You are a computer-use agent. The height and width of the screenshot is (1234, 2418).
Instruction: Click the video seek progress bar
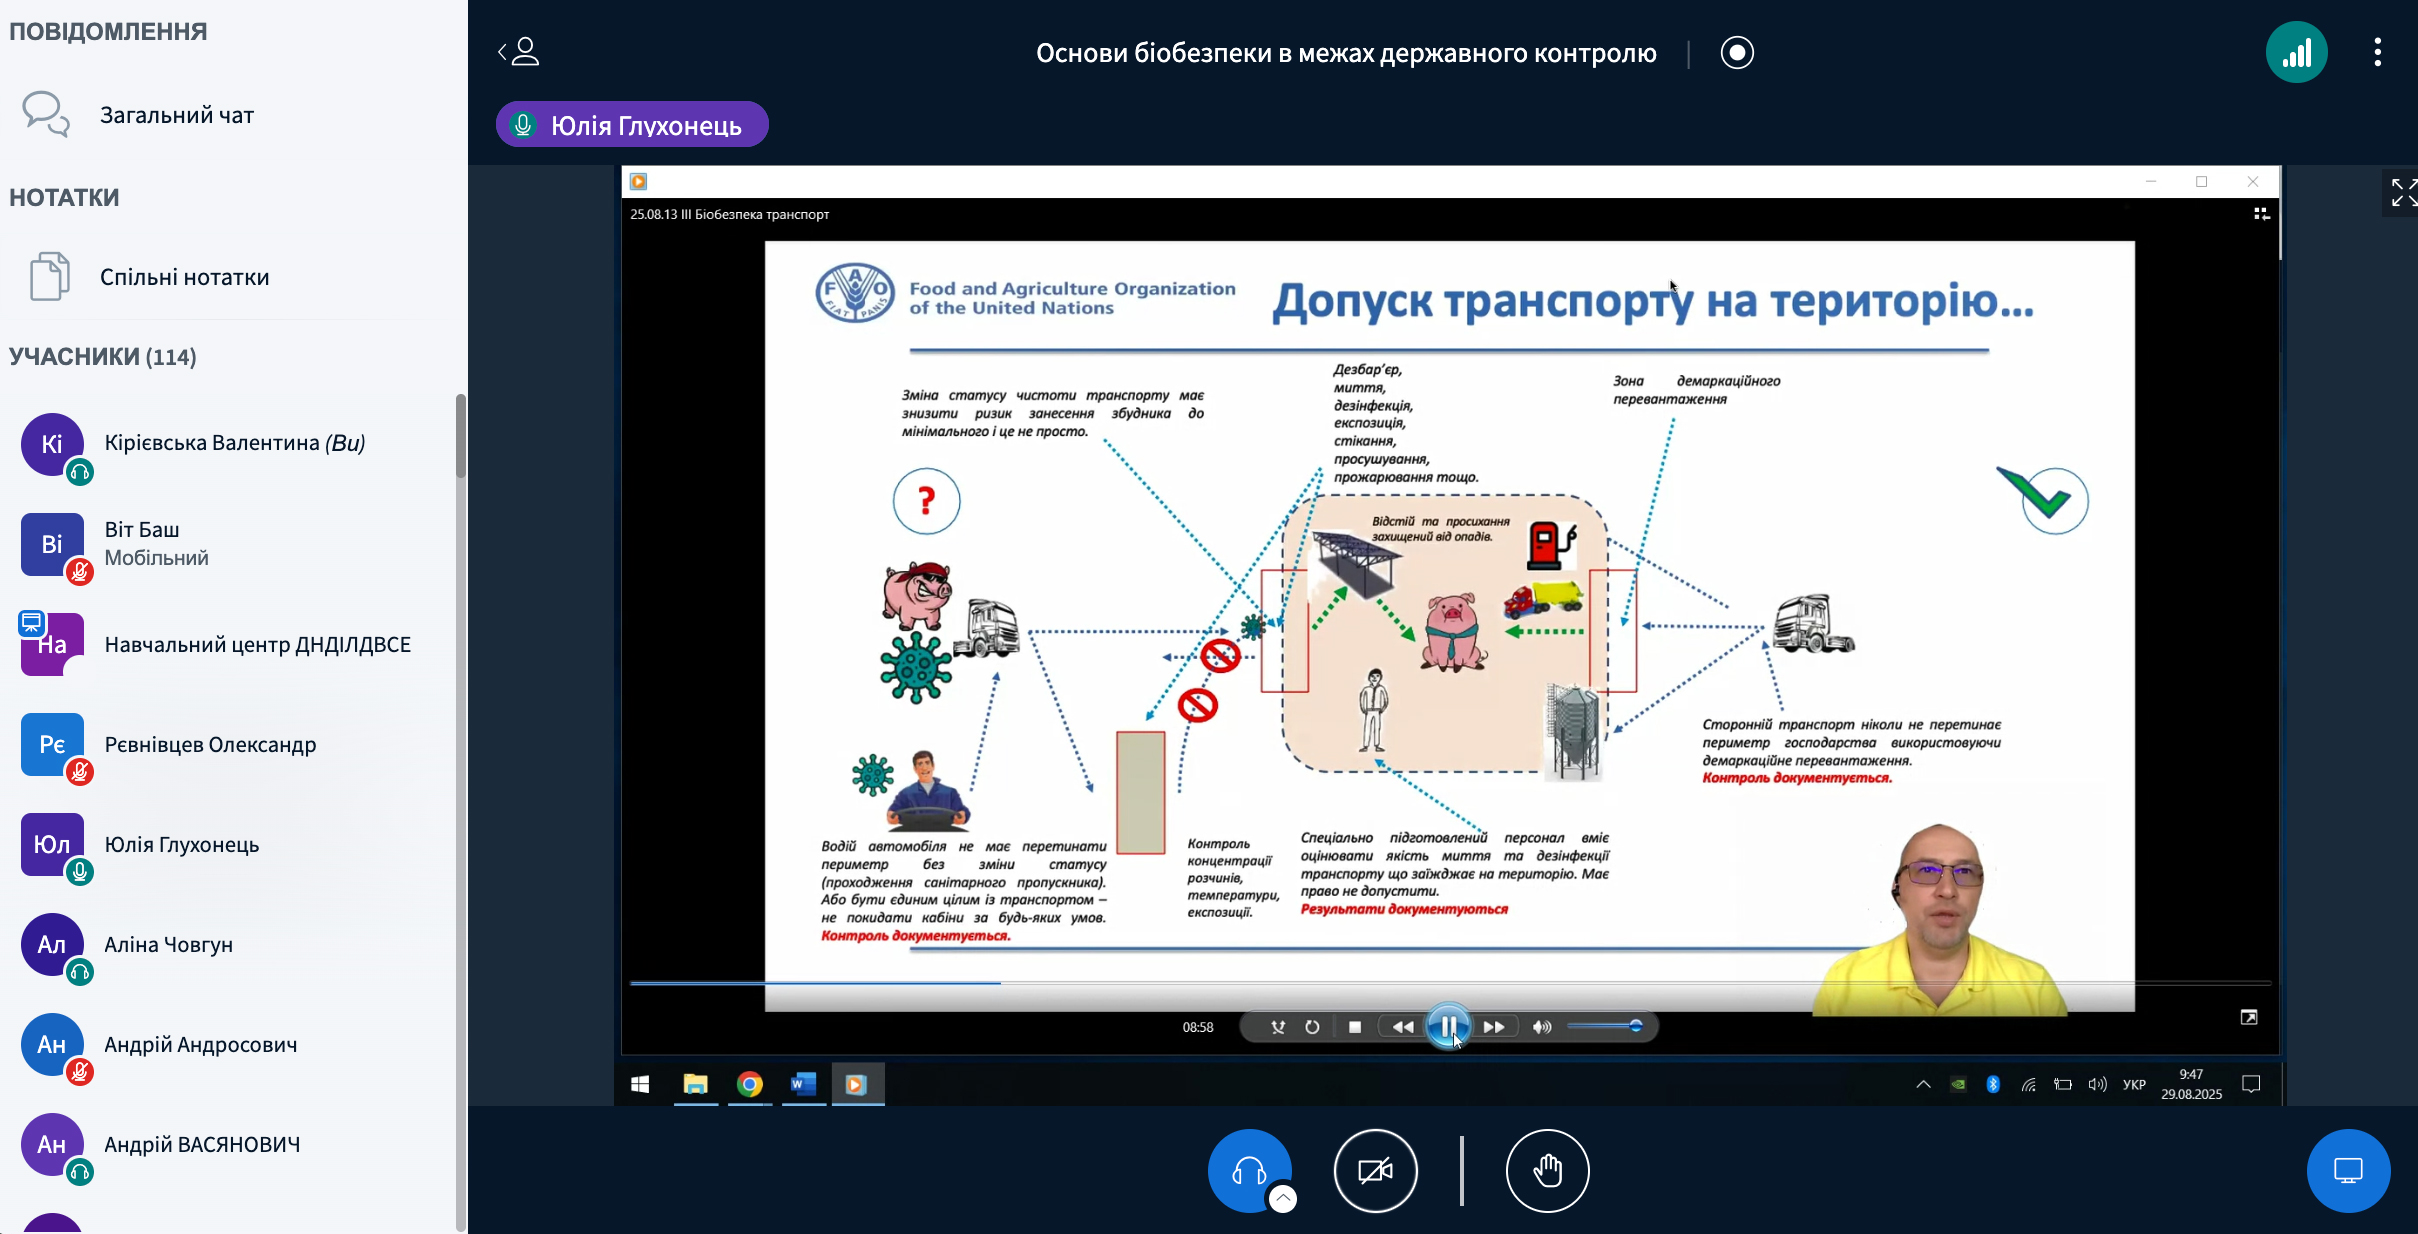coord(1450,983)
